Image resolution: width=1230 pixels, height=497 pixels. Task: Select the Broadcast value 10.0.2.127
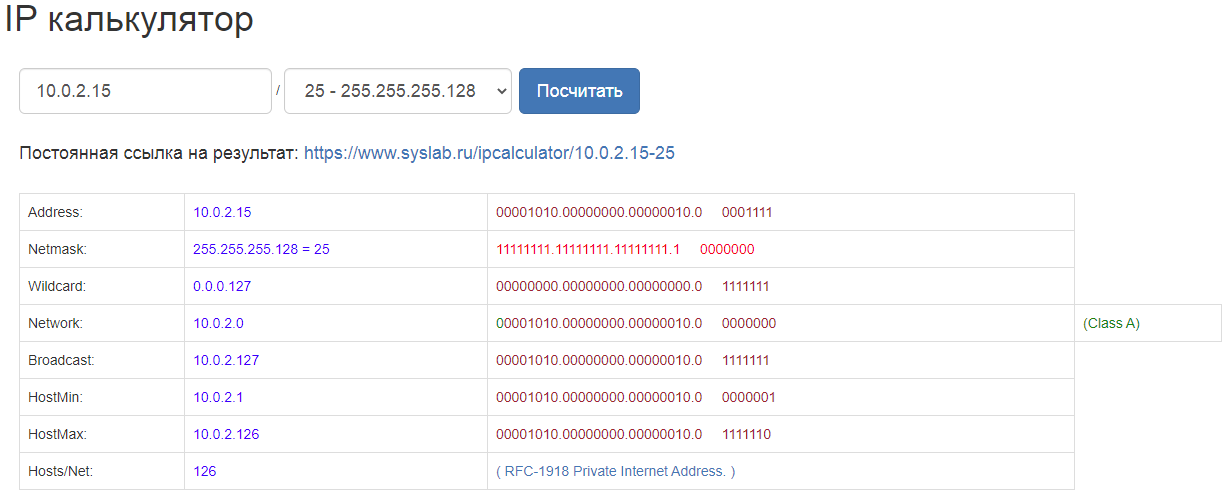[x=226, y=360]
